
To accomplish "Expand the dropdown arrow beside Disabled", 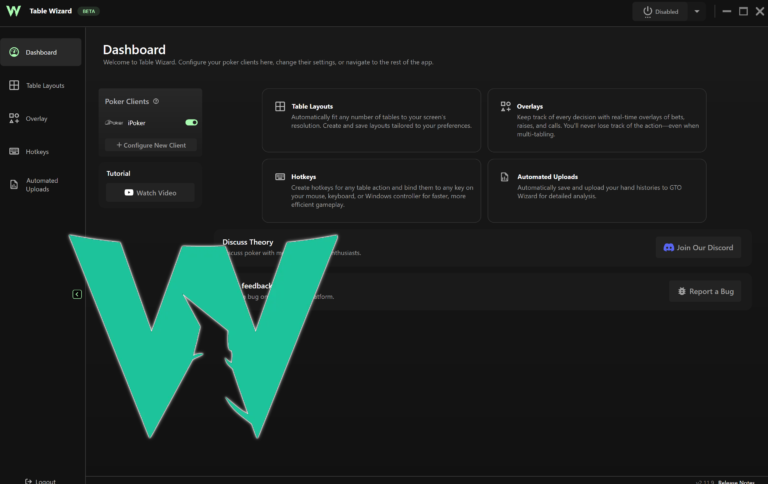I will coord(696,11).
